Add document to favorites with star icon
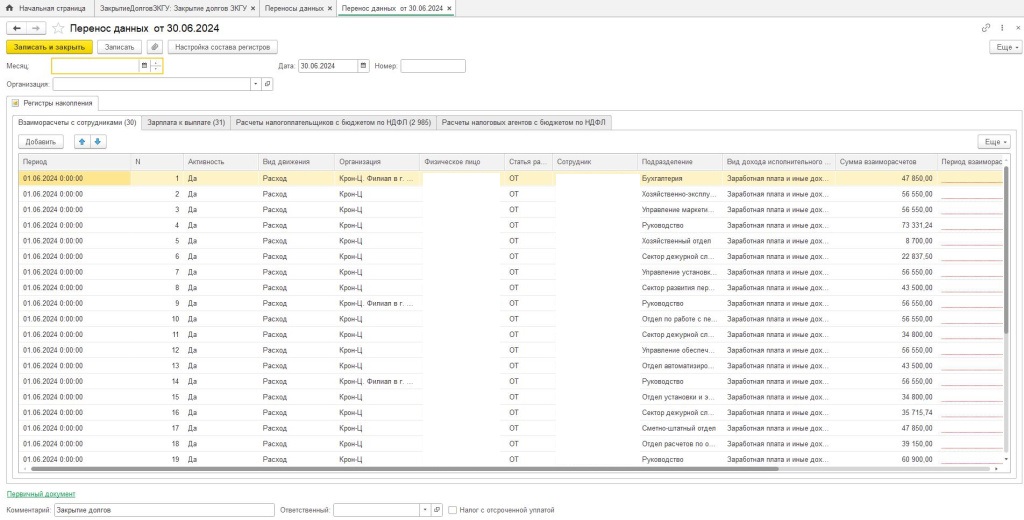Screen dimensions: 1024x520 point(59,28)
